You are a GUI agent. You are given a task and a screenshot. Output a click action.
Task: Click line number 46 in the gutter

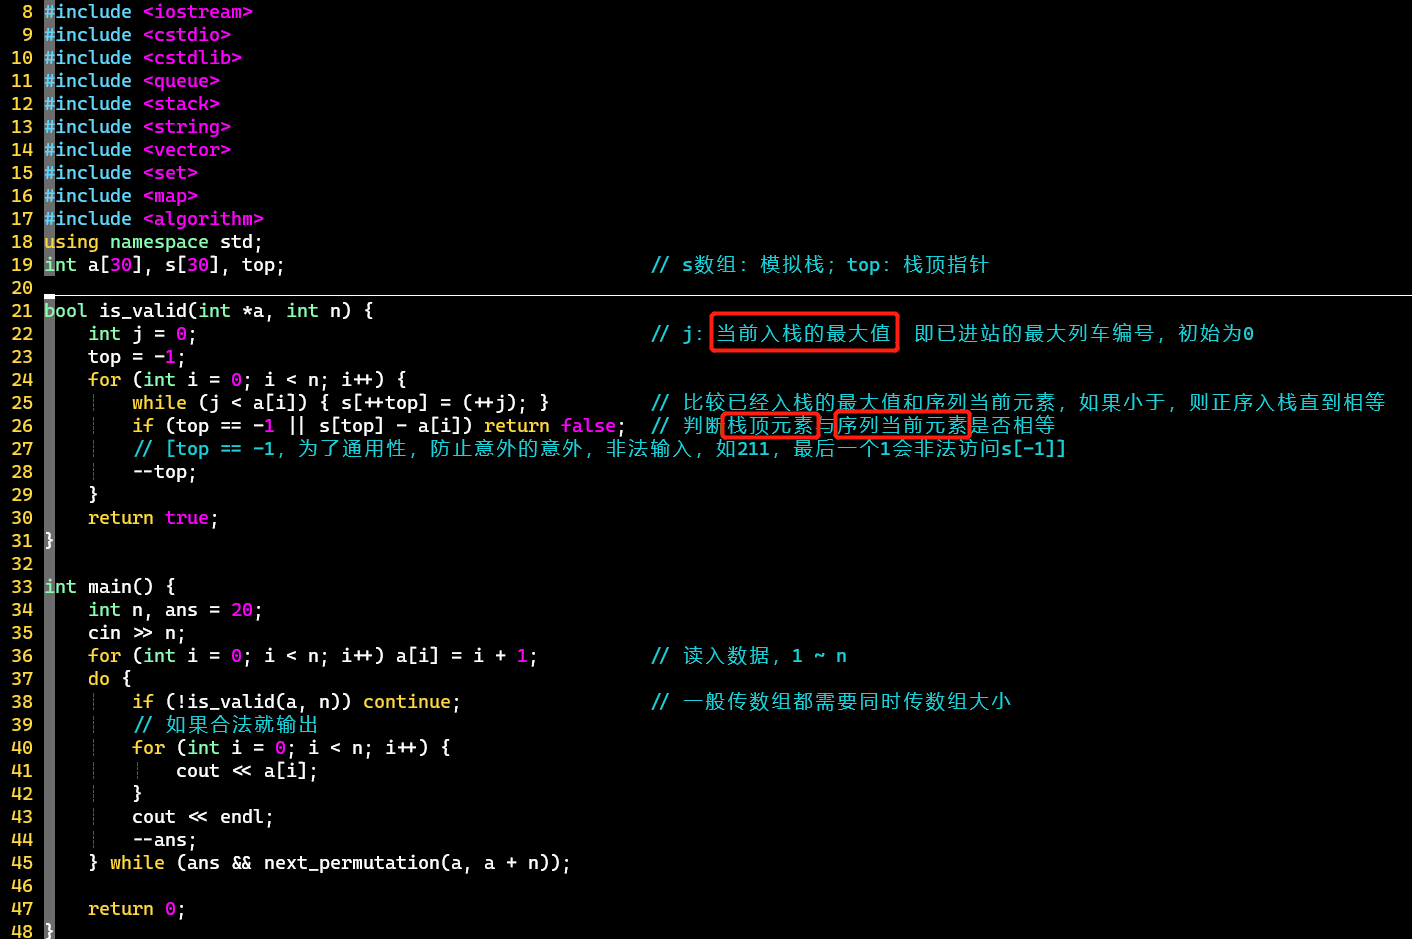coord(22,886)
